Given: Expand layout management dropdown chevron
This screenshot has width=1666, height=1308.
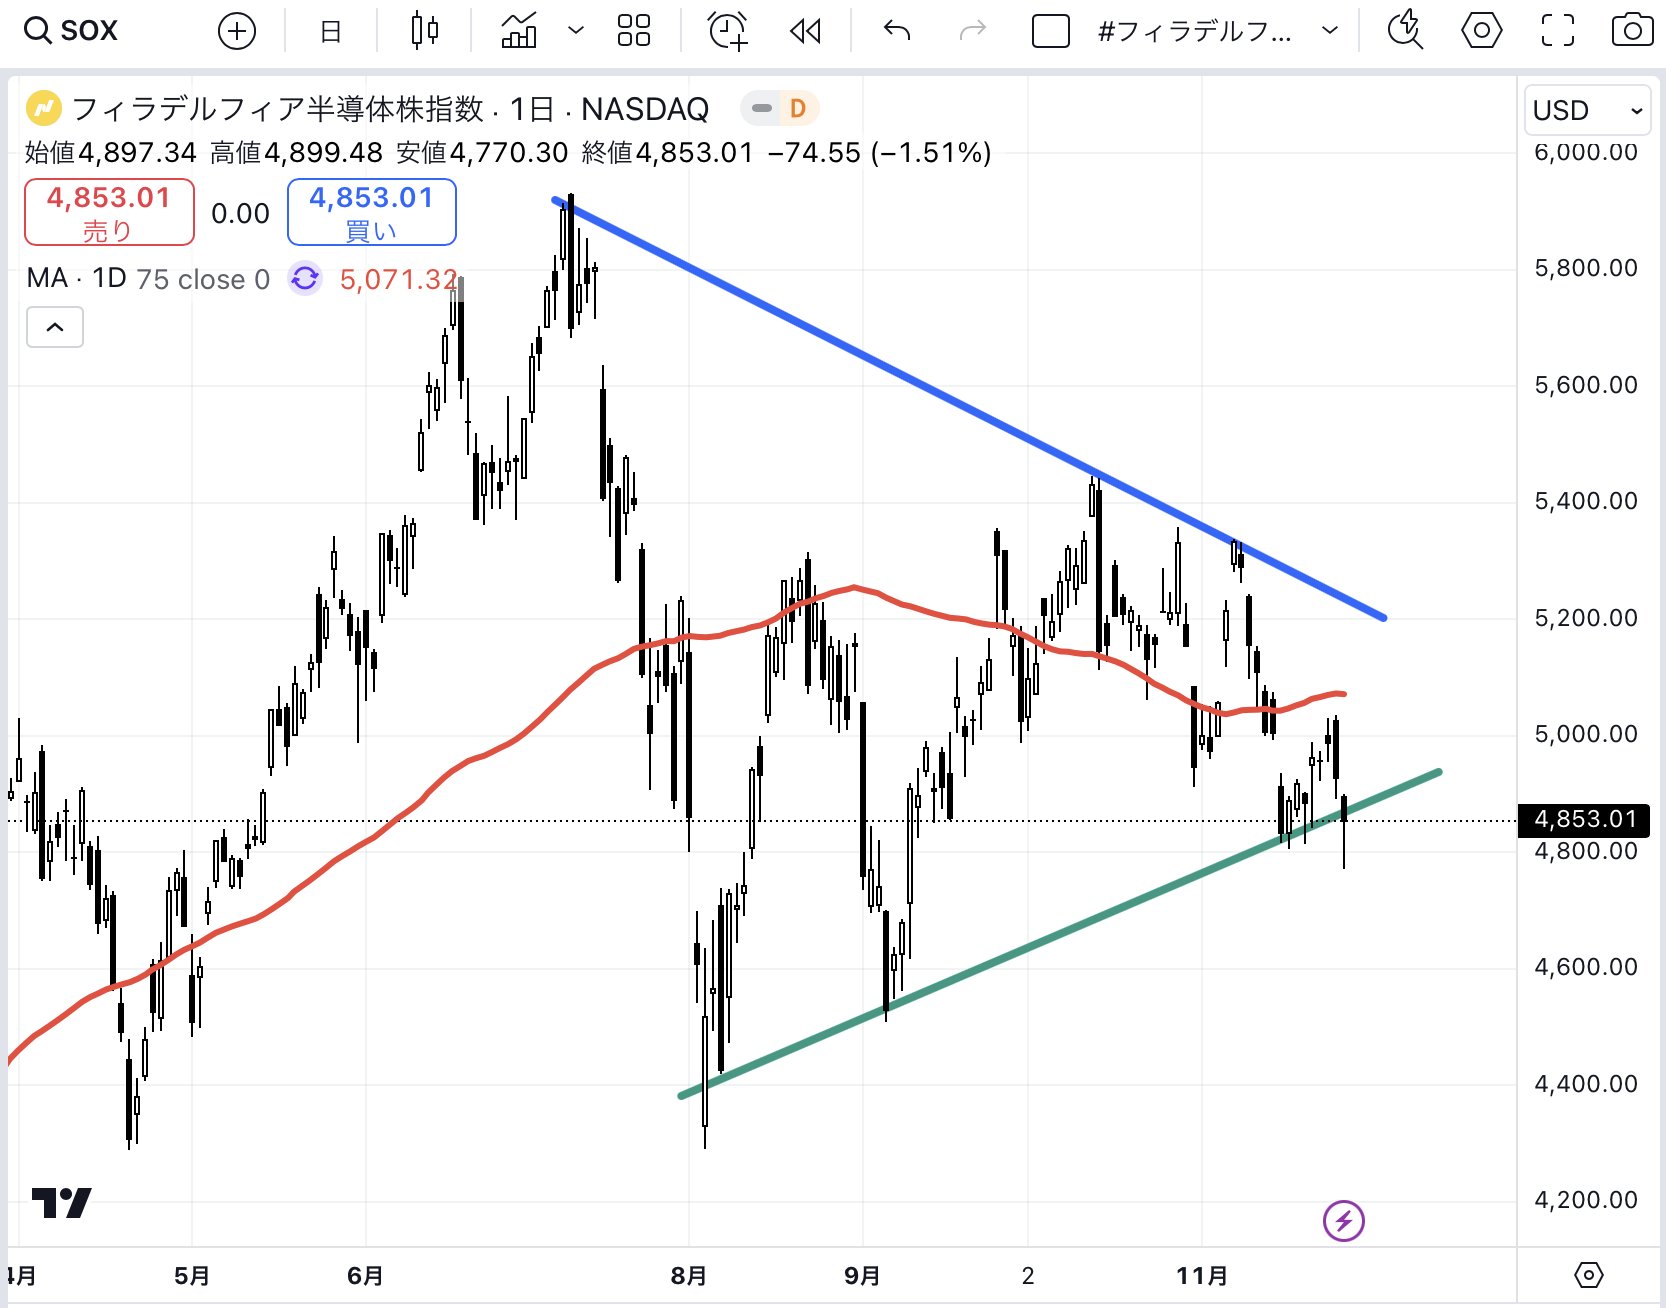Looking at the screenshot, I should click(1330, 31).
